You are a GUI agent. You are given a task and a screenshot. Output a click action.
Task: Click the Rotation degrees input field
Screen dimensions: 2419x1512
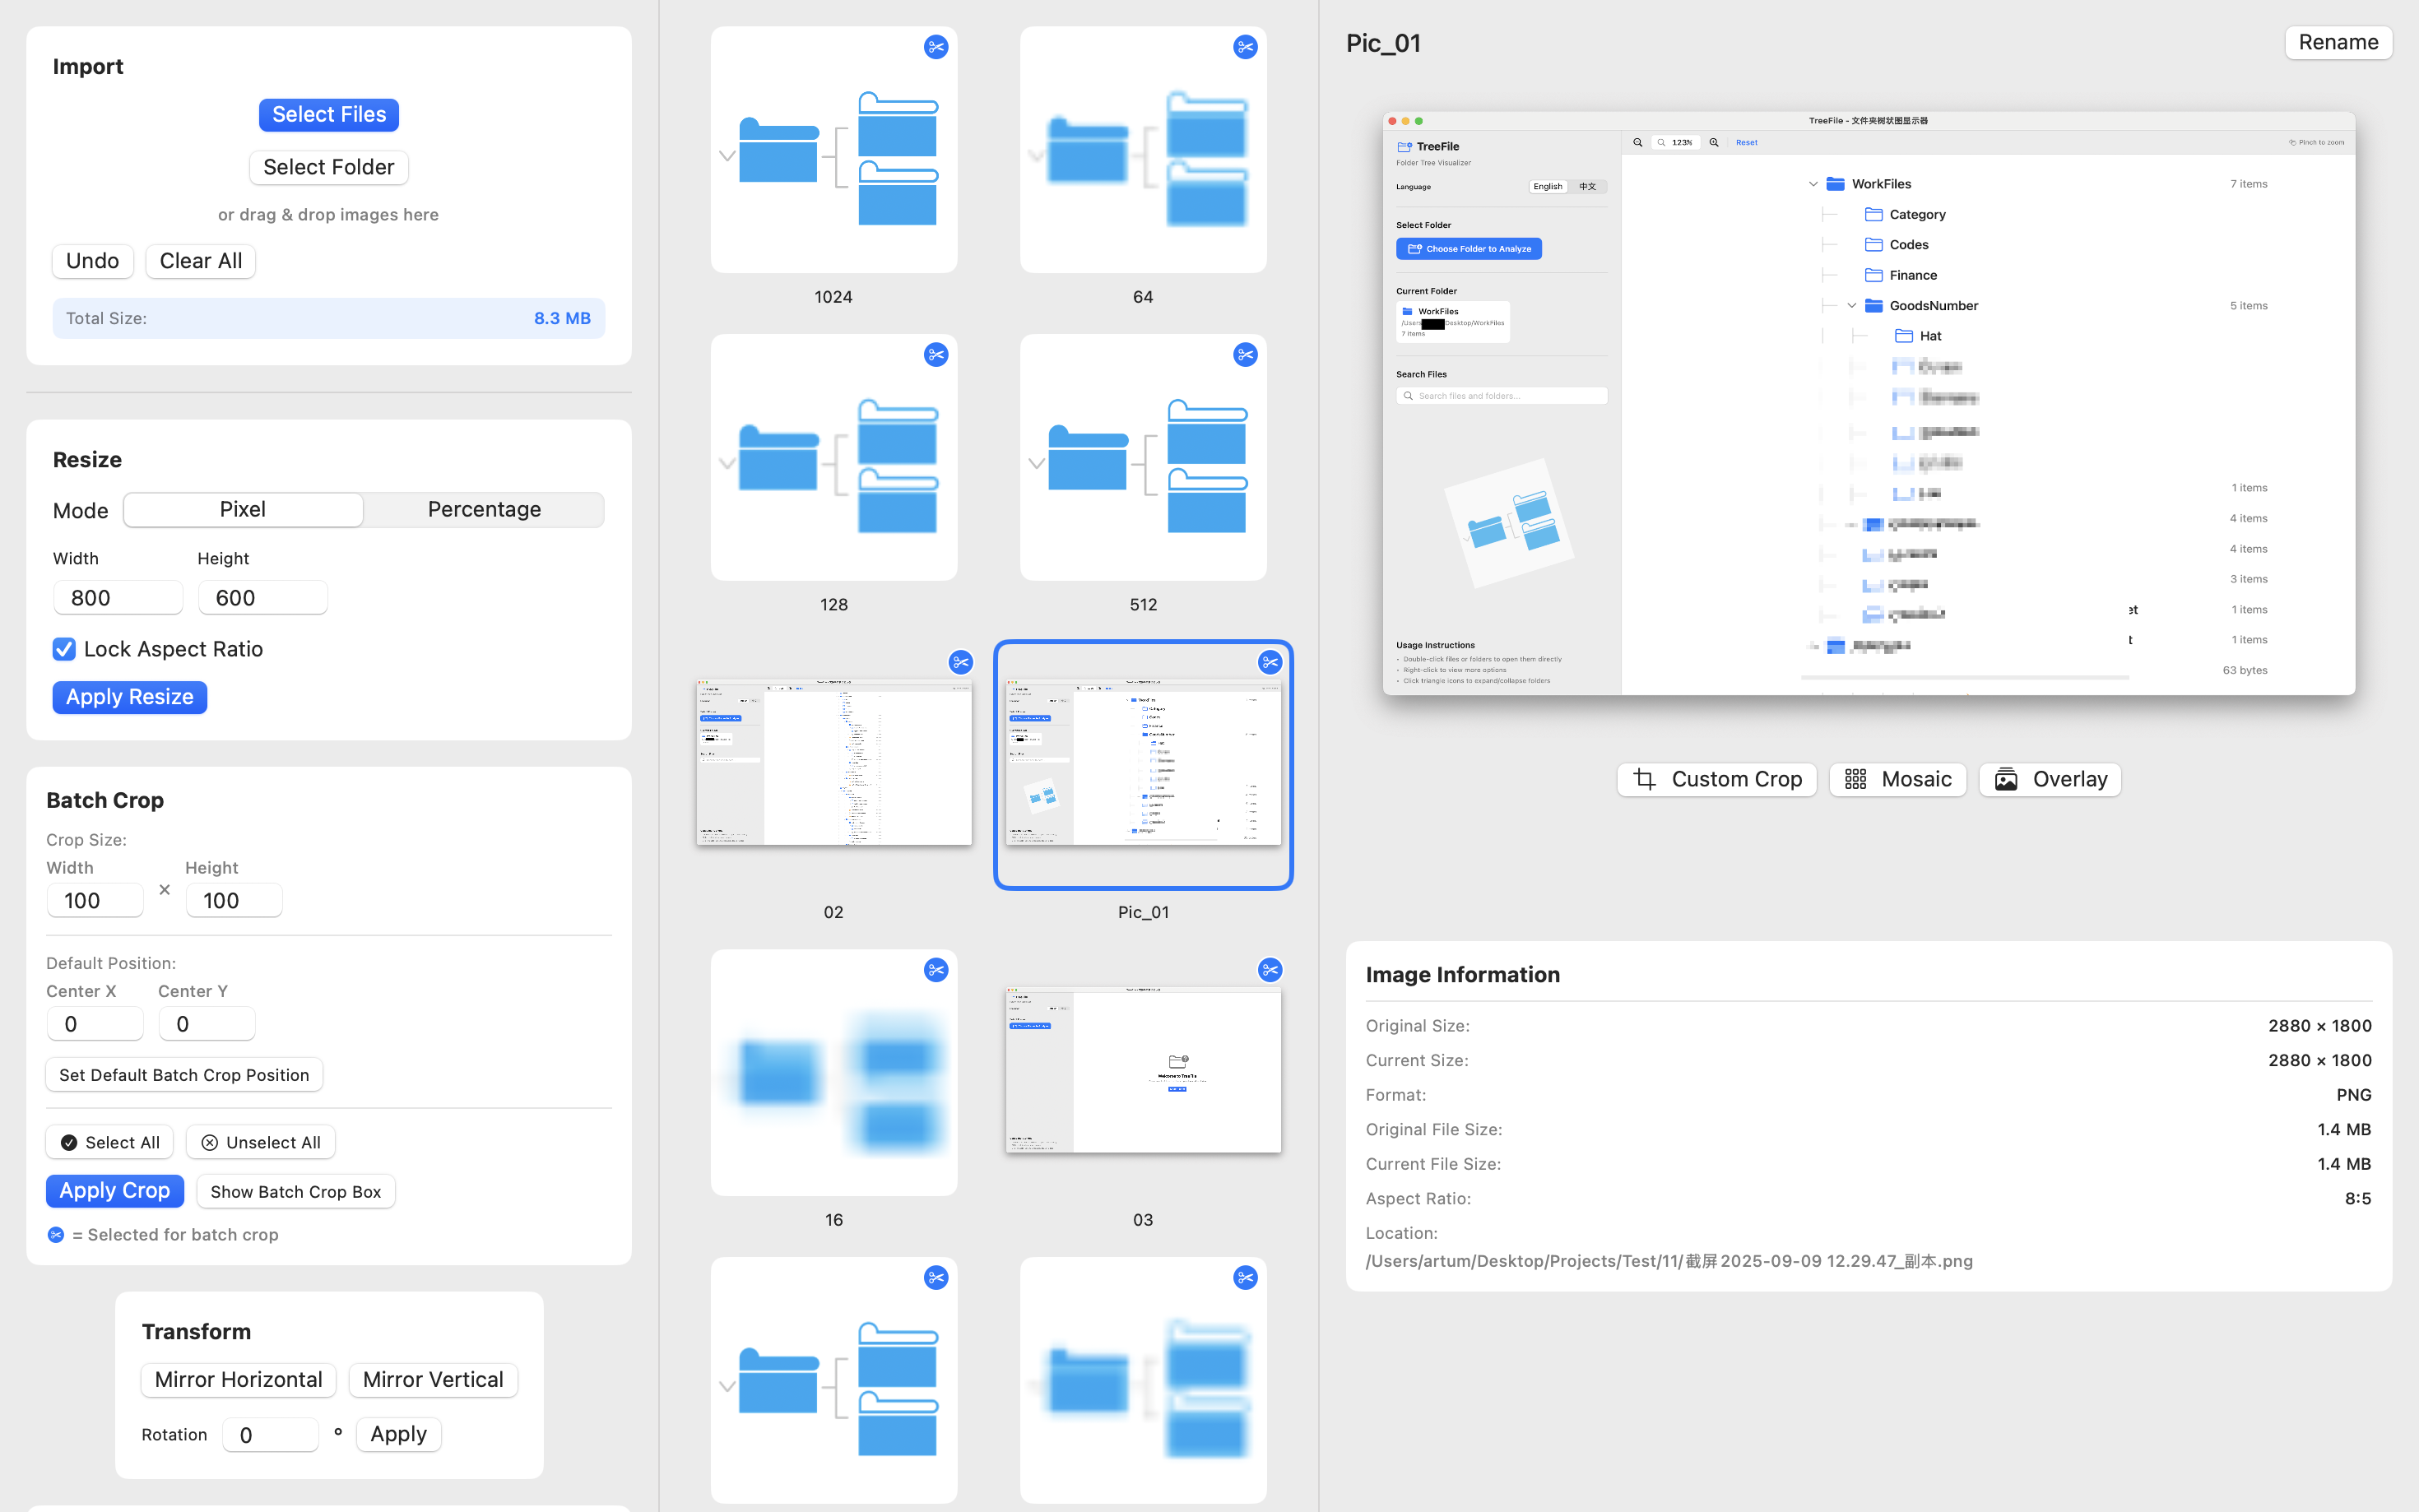[270, 1434]
